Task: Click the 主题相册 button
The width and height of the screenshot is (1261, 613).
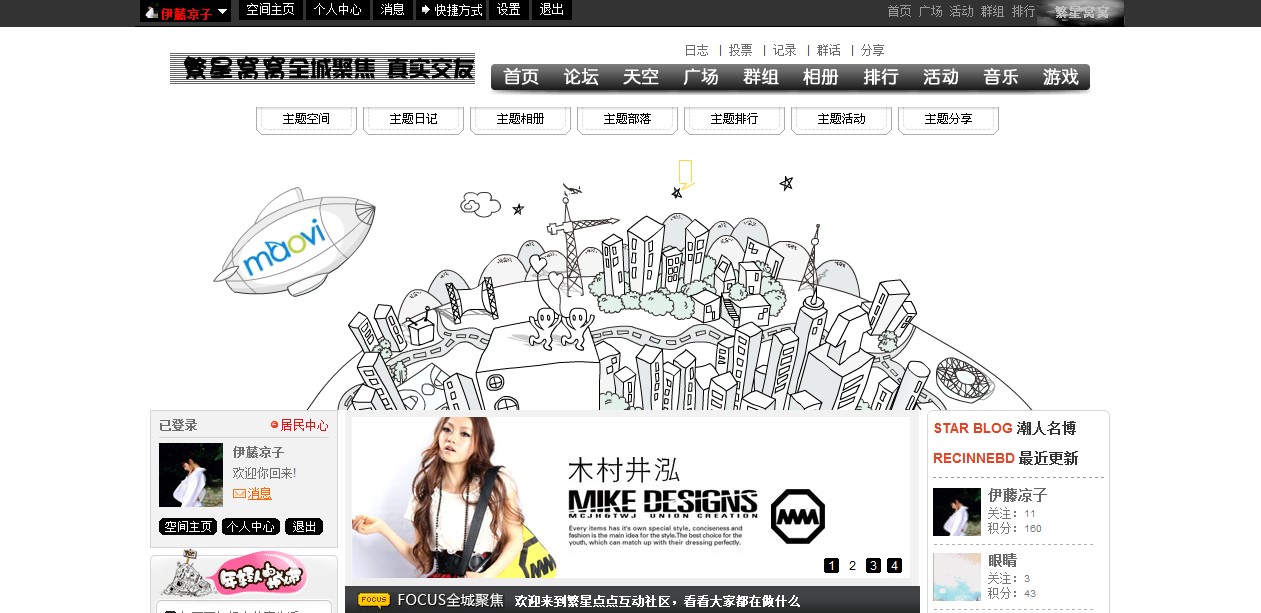Action: (520, 119)
